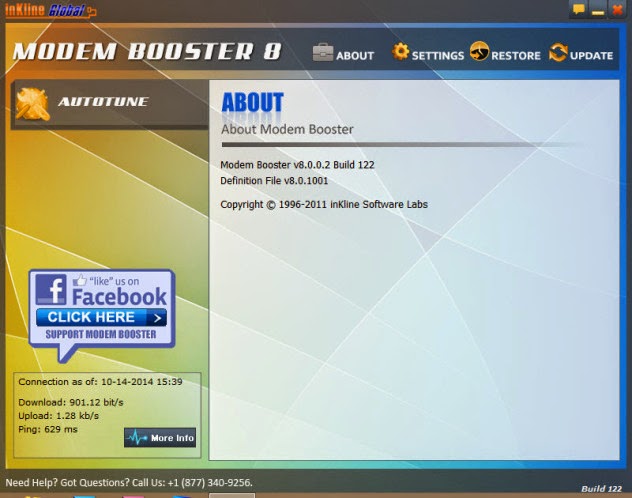The image size is (632, 498).
Task: Close the Modem Booster window
Action: click(x=617, y=9)
